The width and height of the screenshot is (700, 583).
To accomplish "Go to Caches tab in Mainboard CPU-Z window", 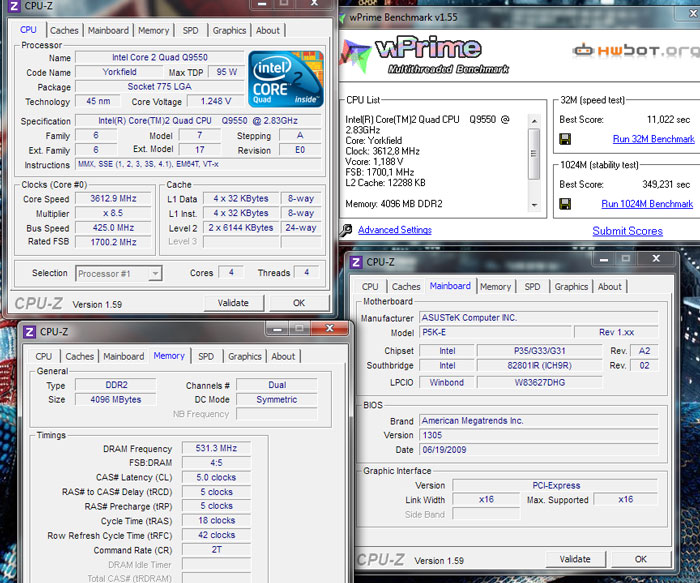I will tap(406, 287).
